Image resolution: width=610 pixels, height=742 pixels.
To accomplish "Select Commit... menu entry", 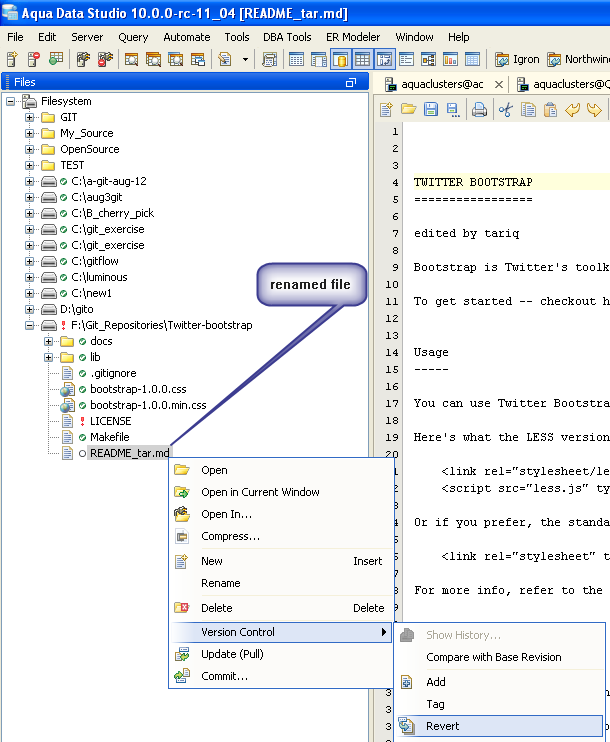I will (281, 676).
